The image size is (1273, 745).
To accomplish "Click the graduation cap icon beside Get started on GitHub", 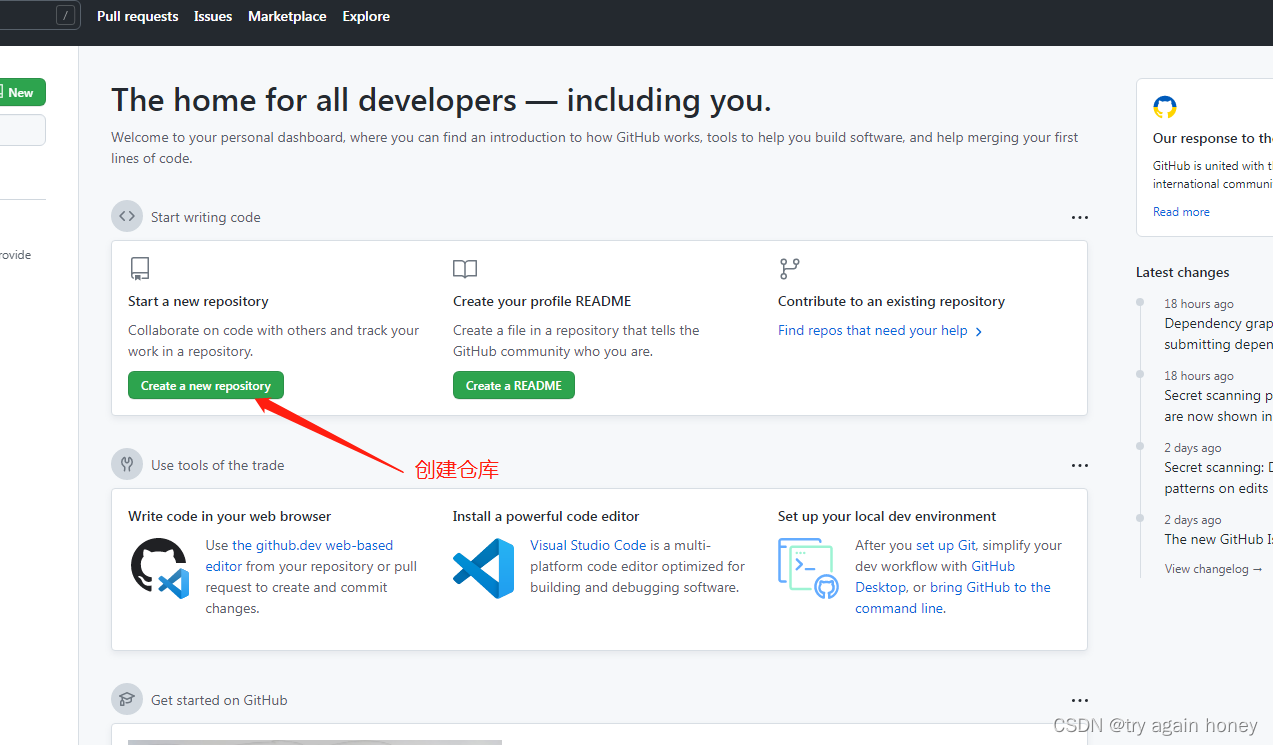I will click(127, 700).
